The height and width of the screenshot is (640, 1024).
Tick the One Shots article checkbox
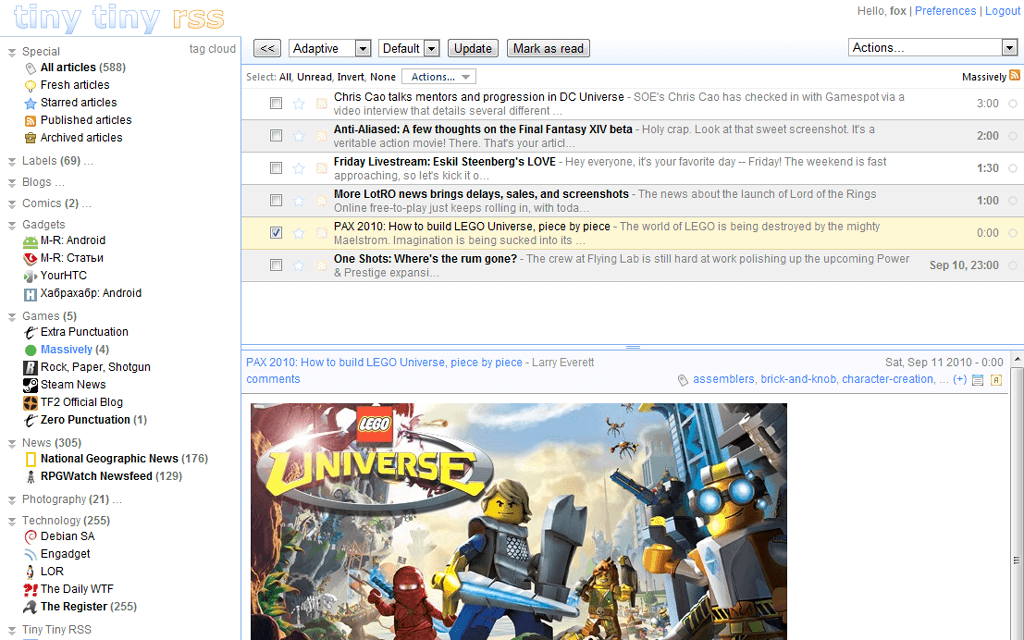coord(276,265)
